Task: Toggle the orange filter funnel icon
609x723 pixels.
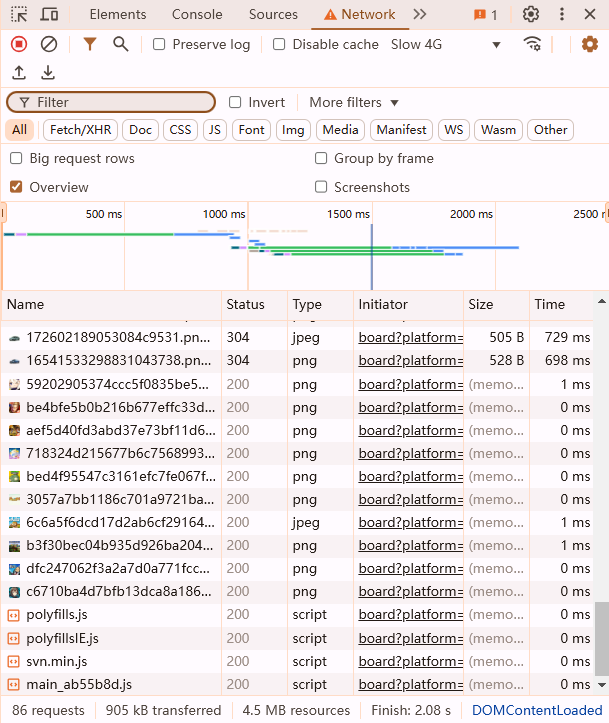Action: 90,44
